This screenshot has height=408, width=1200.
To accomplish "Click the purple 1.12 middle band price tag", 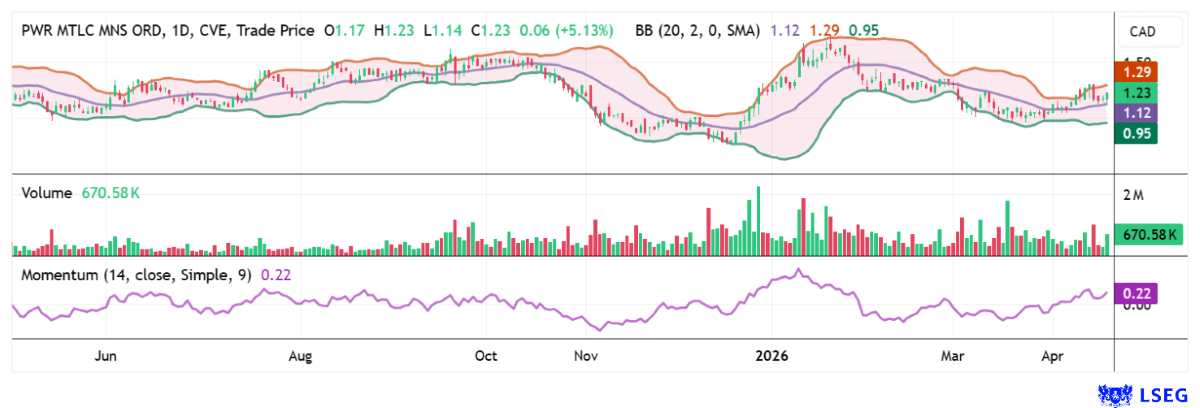I will pyautogui.click(x=1137, y=113).
